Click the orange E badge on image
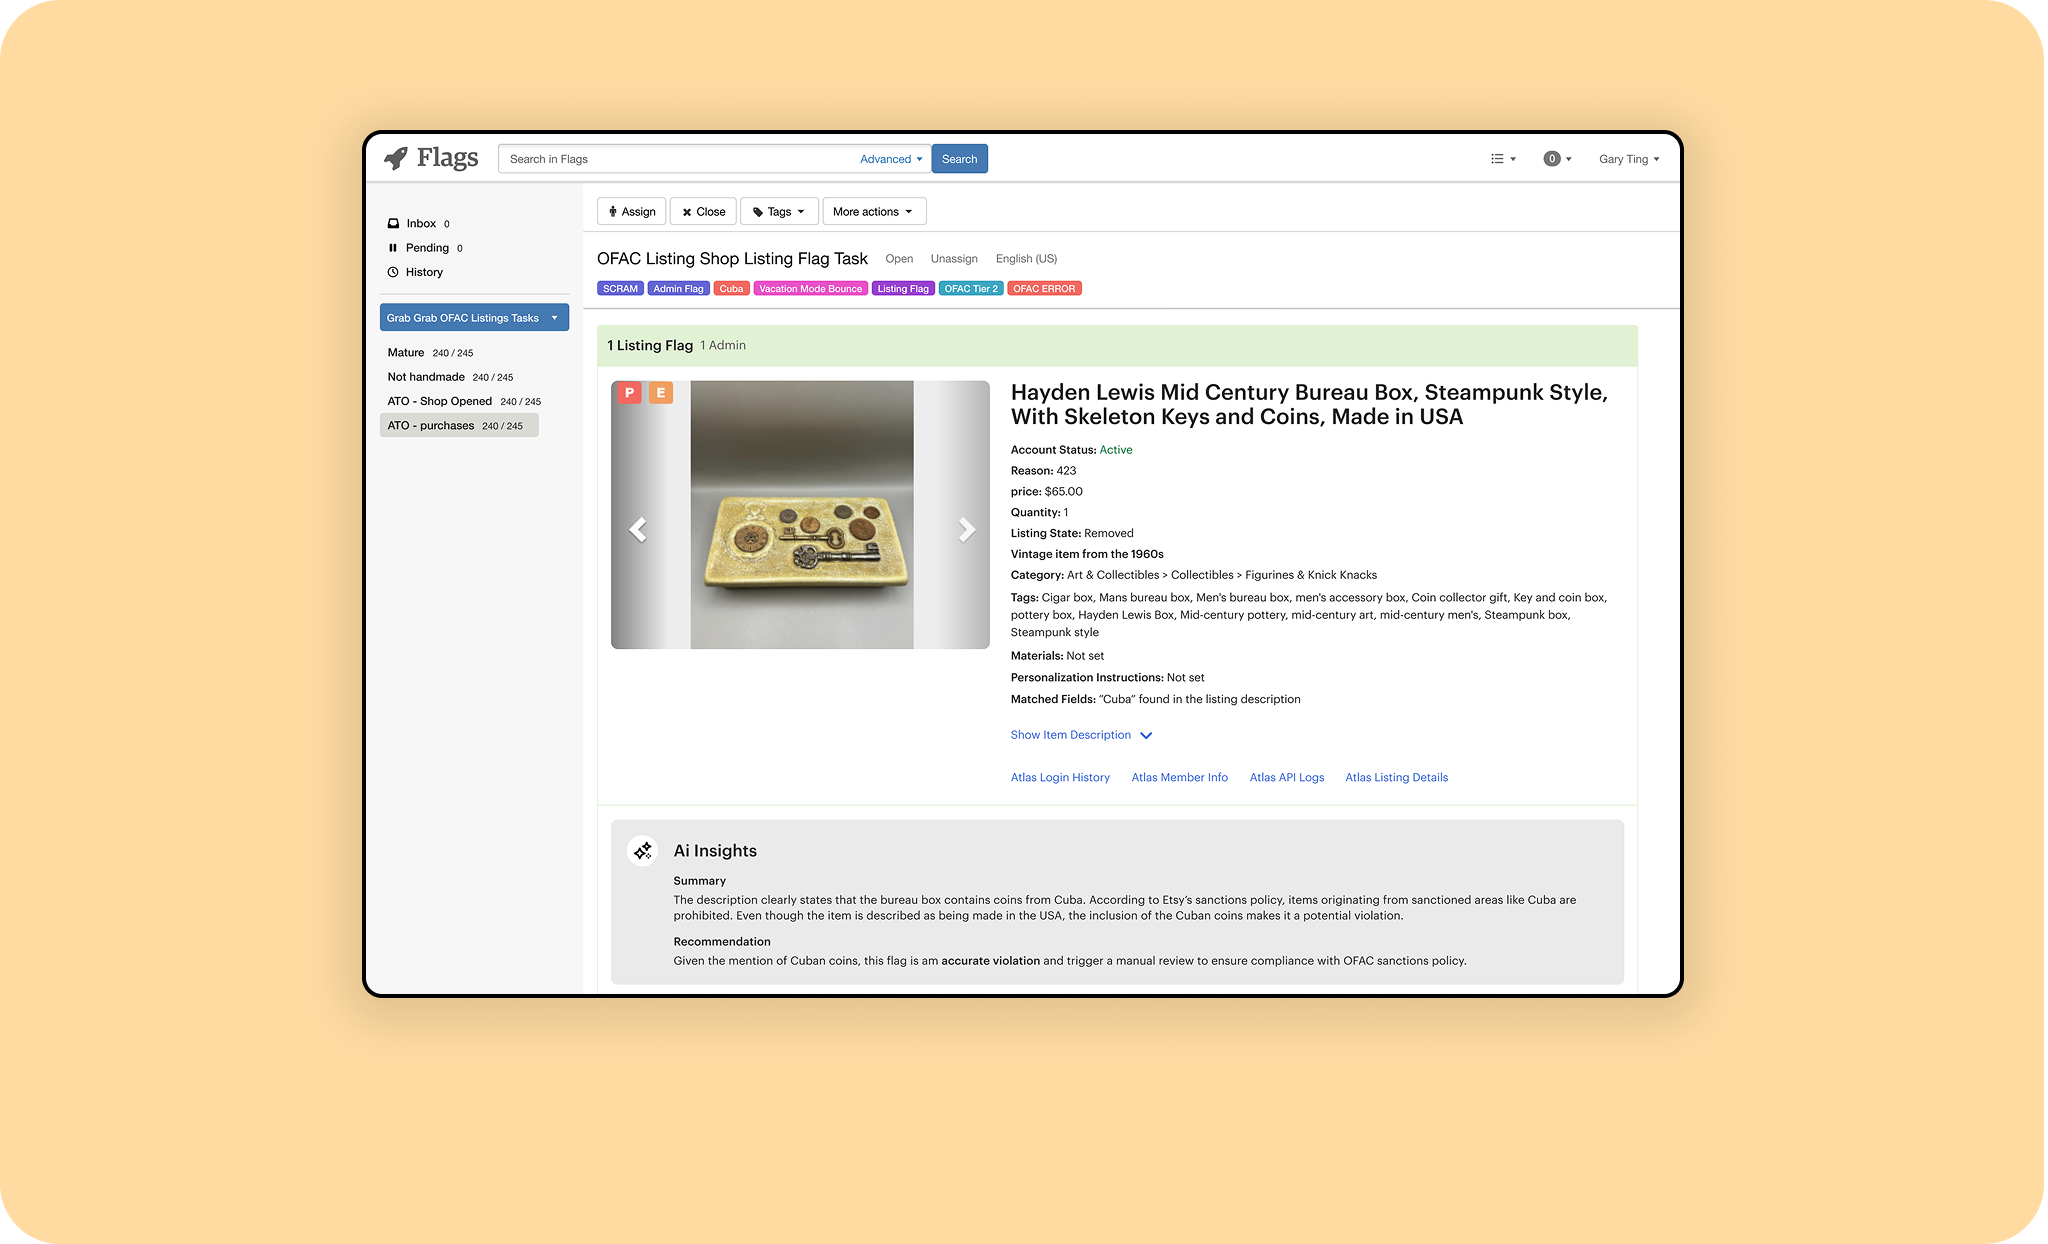This screenshot has height=1244, width=2048. pyautogui.click(x=660, y=393)
